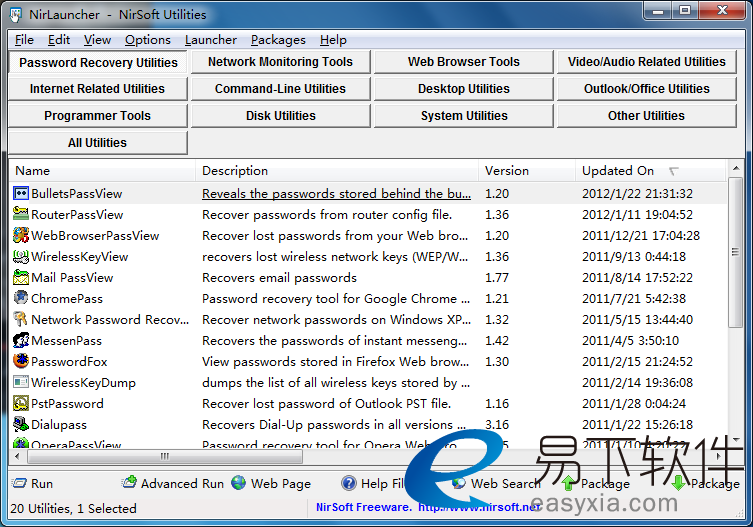Click the Advanced Run label

(182, 483)
